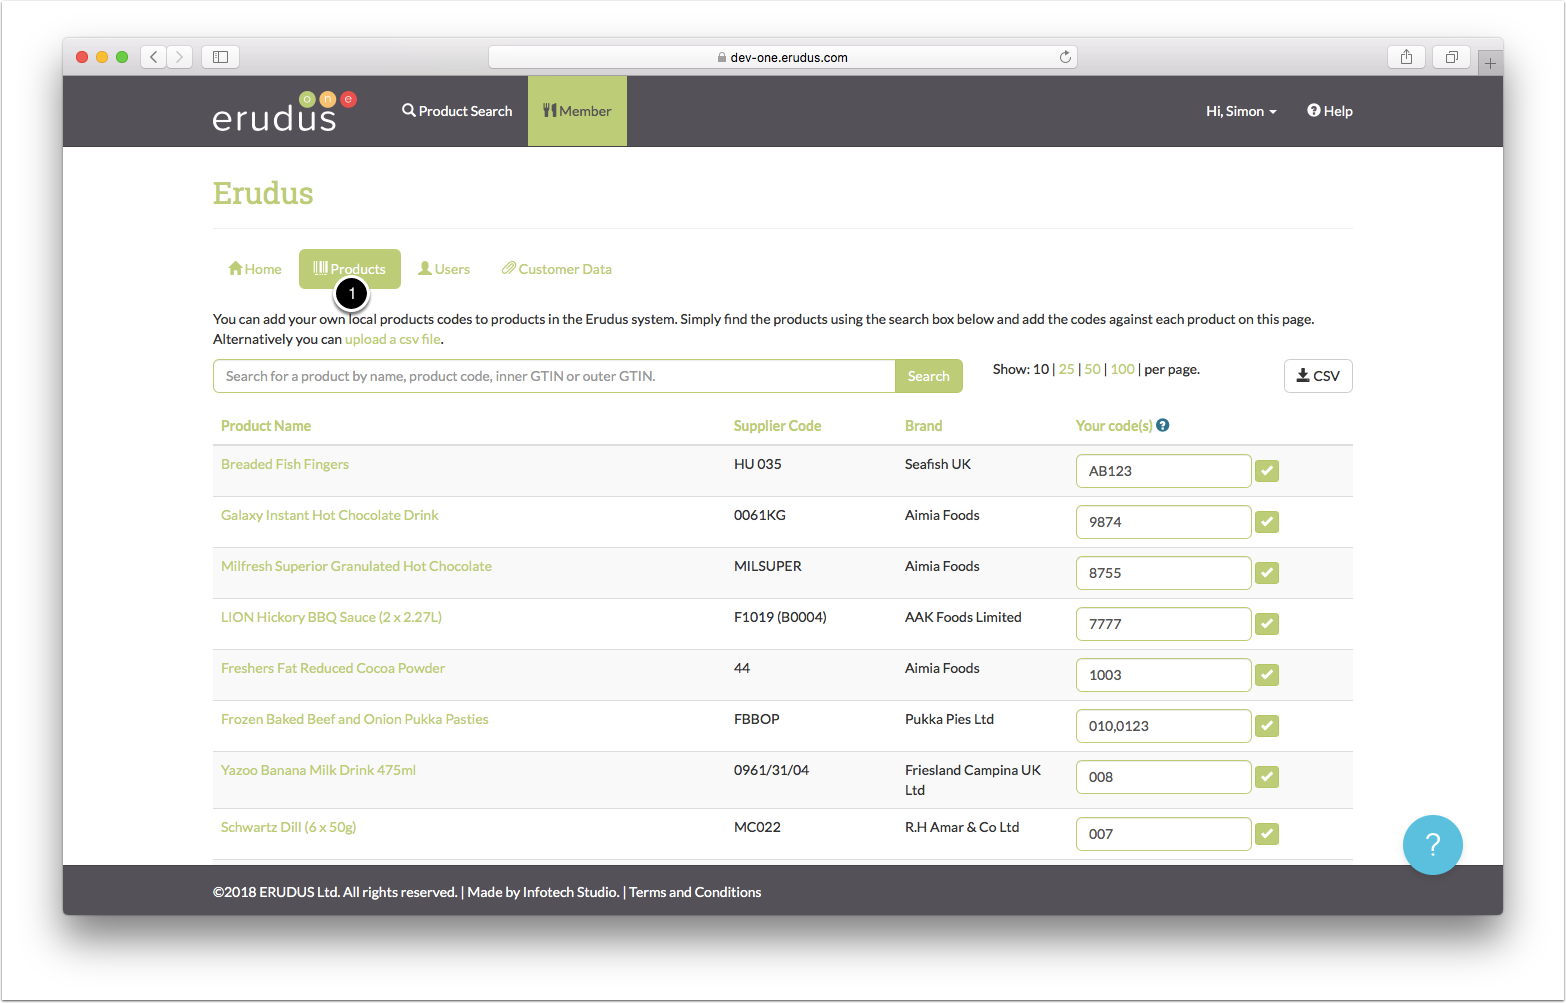1566x1003 pixels.
Task: Go back in Safari
Action: [153, 57]
